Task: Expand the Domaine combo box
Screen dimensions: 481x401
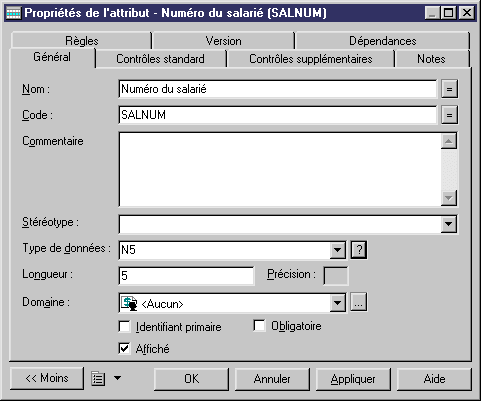Action: (x=338, y=303)
